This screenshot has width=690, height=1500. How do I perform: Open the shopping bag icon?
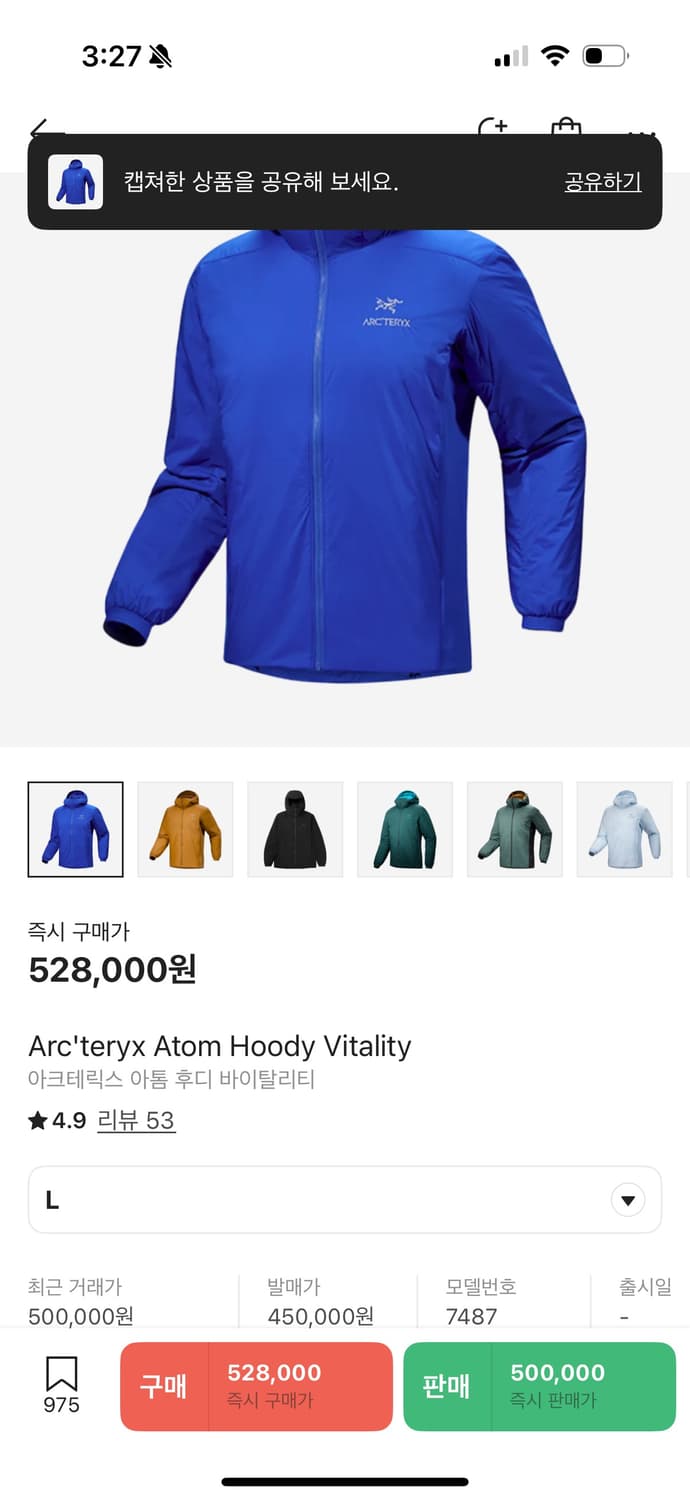[x=566, y=128]
